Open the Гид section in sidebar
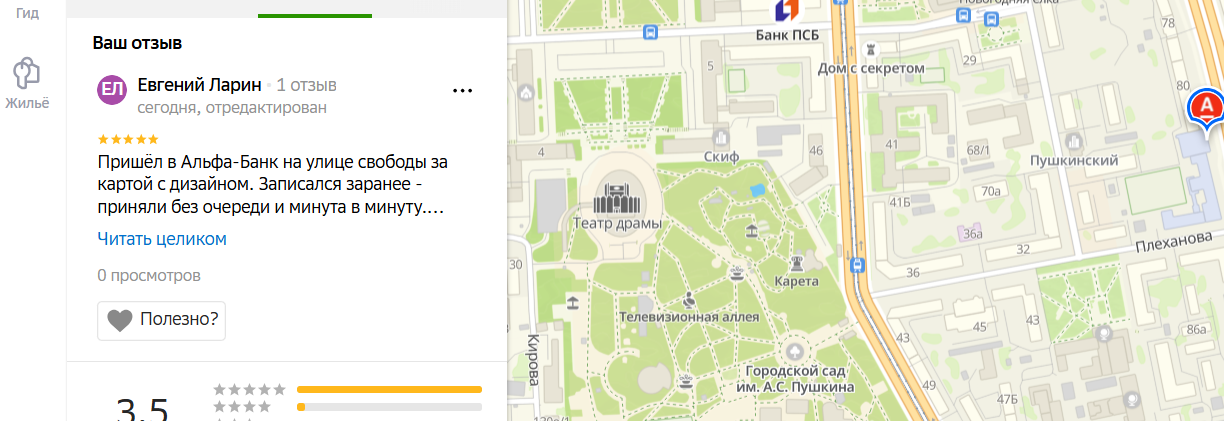 click(x=27, y=13)
